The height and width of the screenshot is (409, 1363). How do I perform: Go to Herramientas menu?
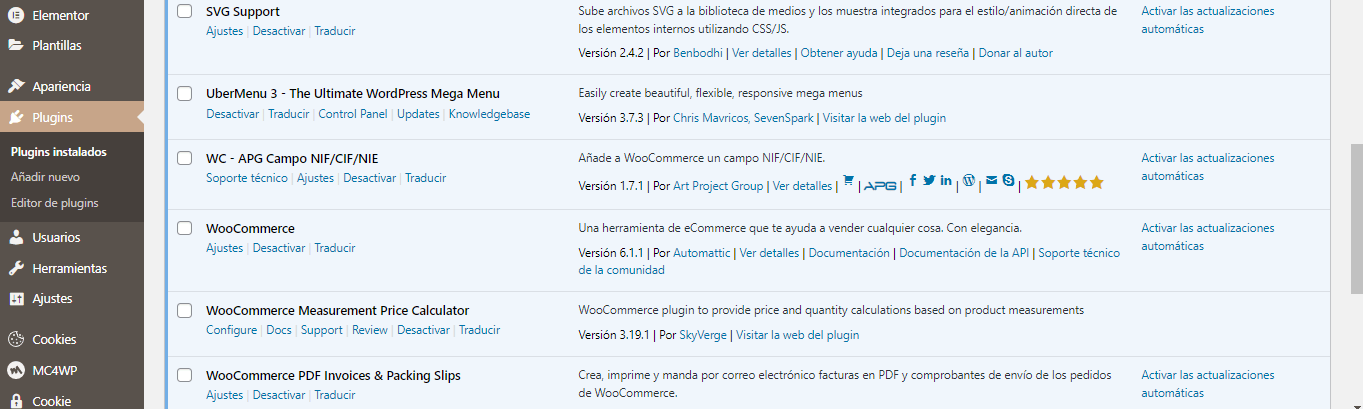click(x=69, y=268)
